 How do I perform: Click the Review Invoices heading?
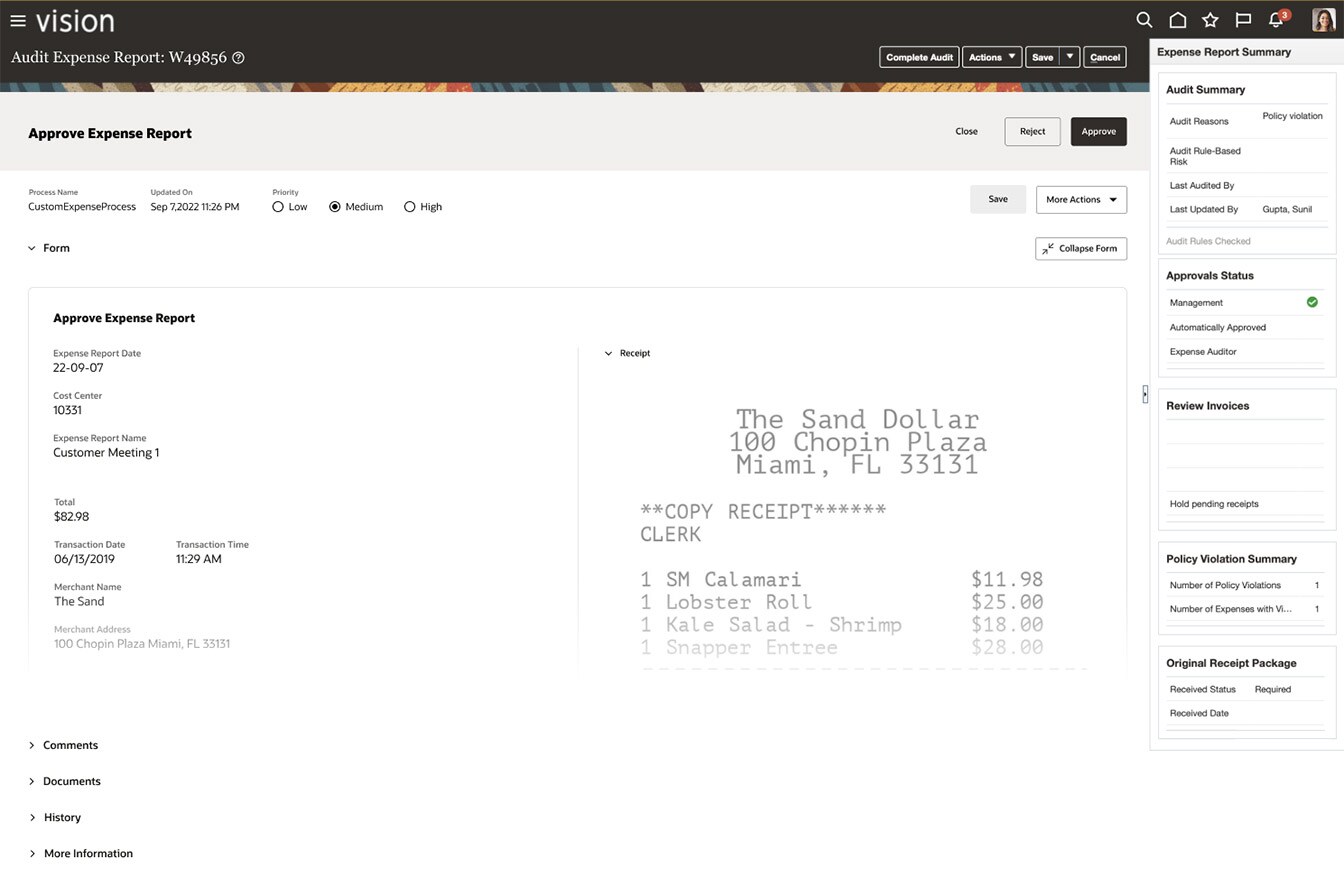(x=1207, y=406)
